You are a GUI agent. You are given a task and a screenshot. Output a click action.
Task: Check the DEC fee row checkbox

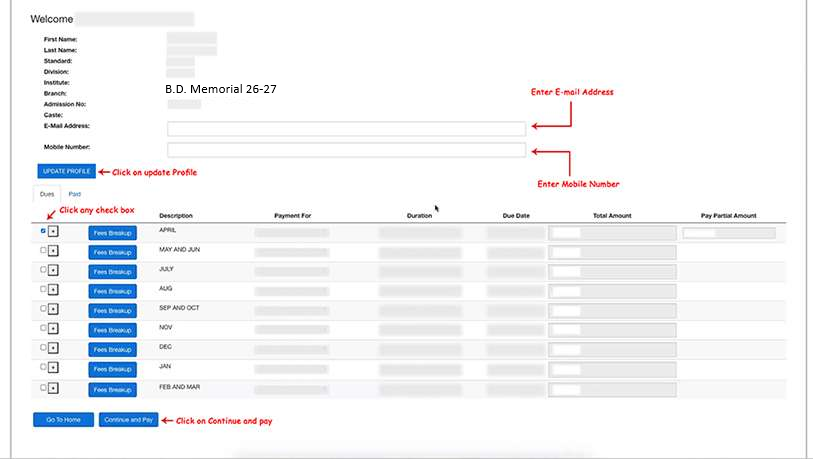pos(43,347)
